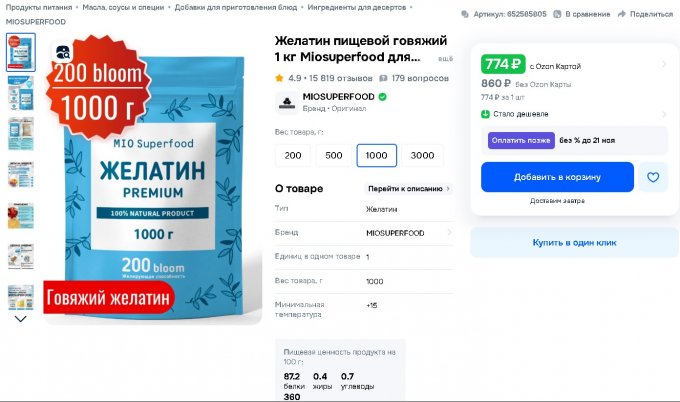Click Купить в один клик button
The image size is (680, 402).
(x=574, y=242)
